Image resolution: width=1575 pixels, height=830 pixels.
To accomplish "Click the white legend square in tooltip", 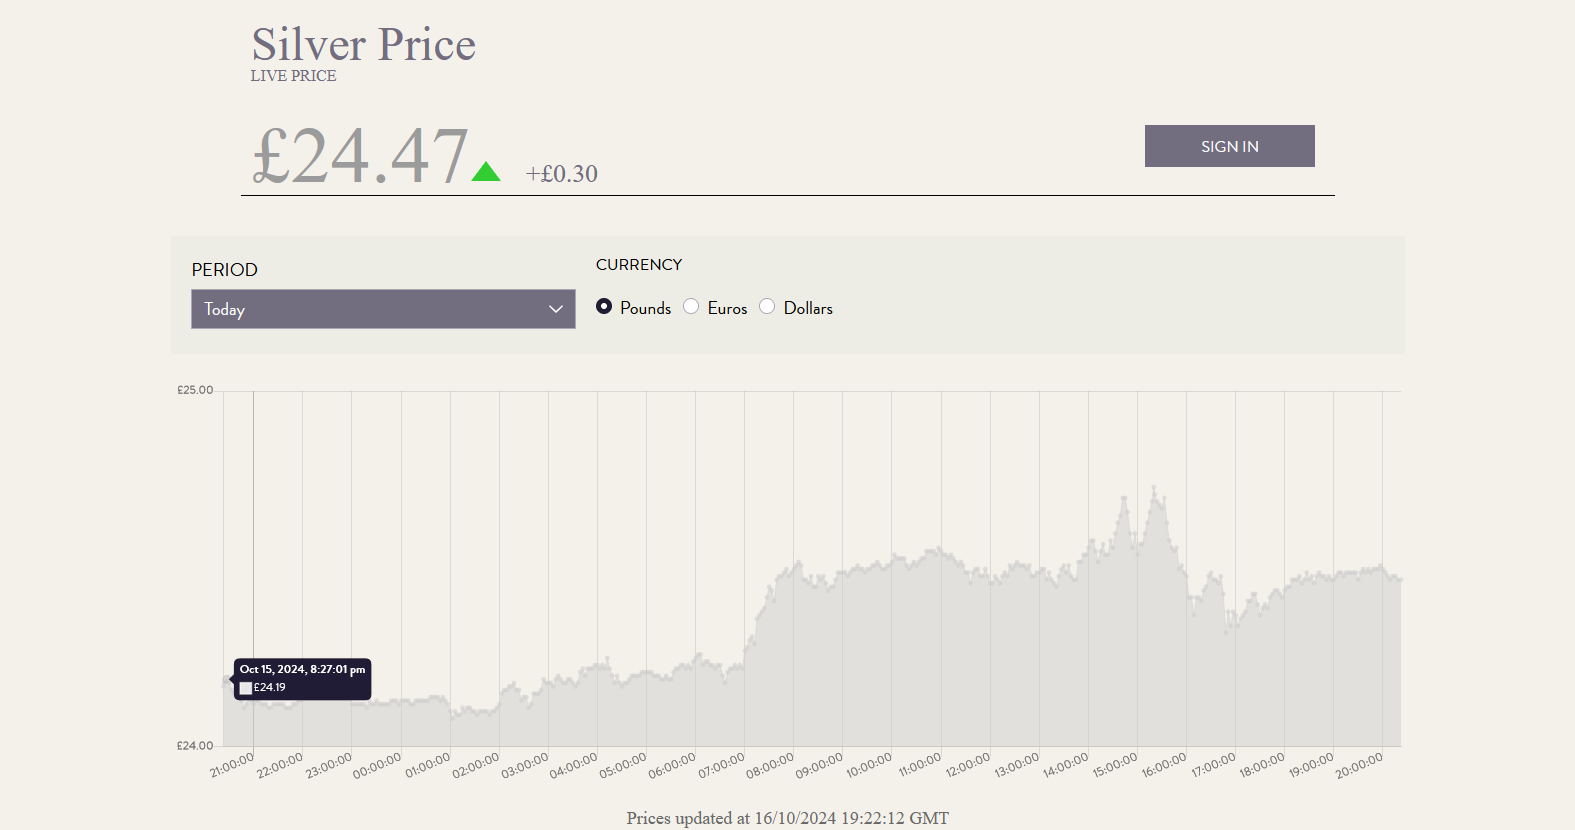I will pyautogui.click(x=246, y=688).
